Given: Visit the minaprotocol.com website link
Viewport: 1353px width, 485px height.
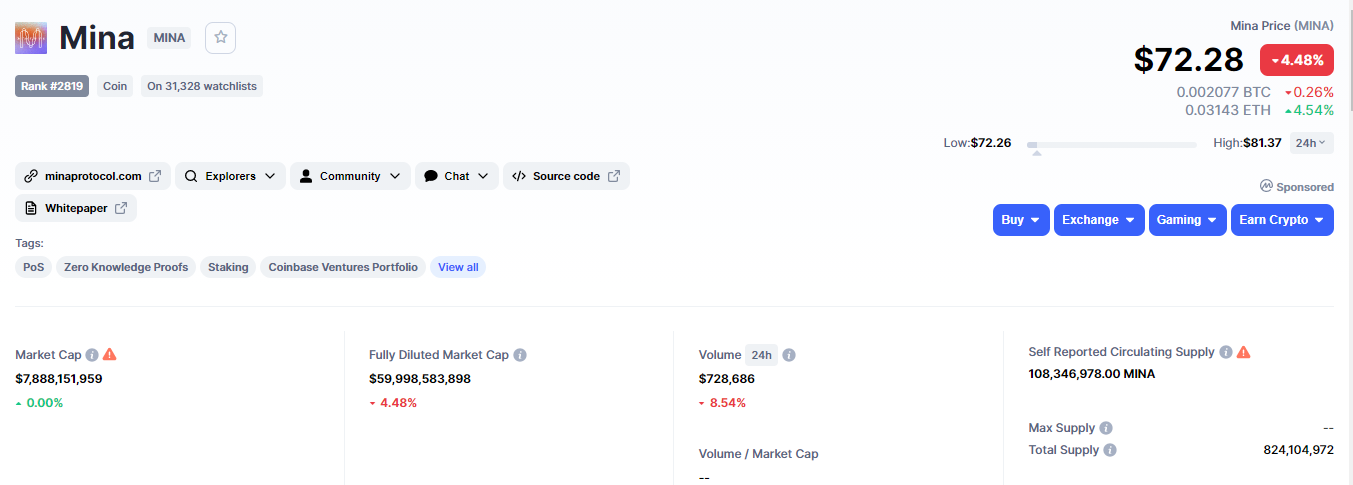Looking at the screenshot, I should (x=93, y=176).
